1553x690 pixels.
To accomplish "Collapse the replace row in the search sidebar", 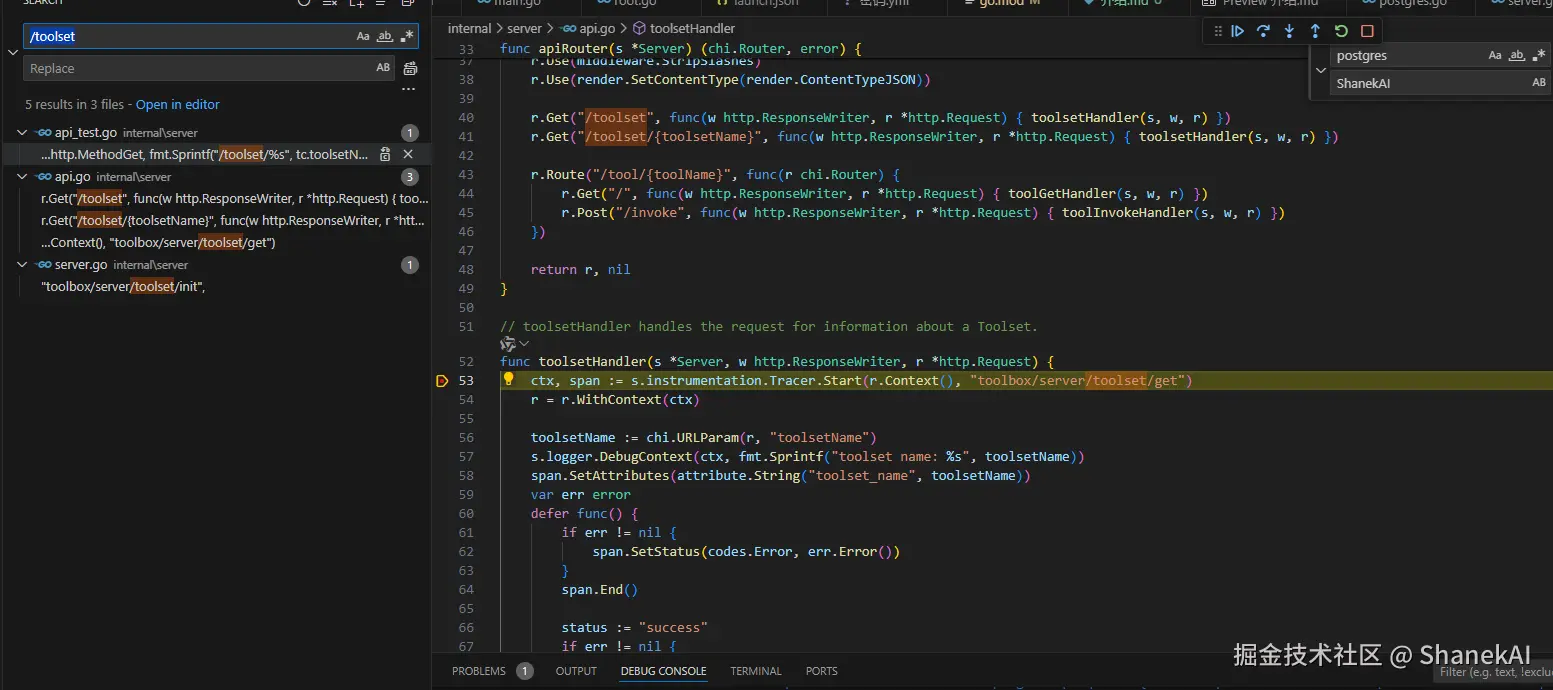I will 12,52.
